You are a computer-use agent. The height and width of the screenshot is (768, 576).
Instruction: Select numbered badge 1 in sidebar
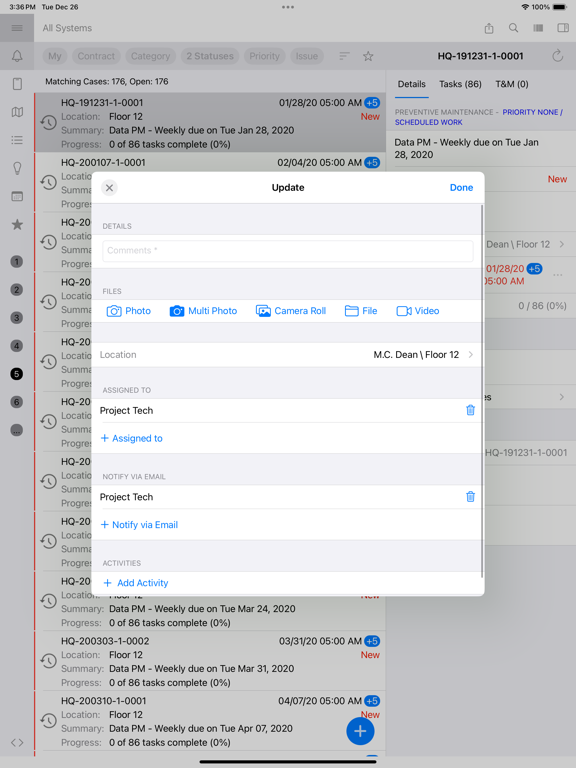(17, 262)
